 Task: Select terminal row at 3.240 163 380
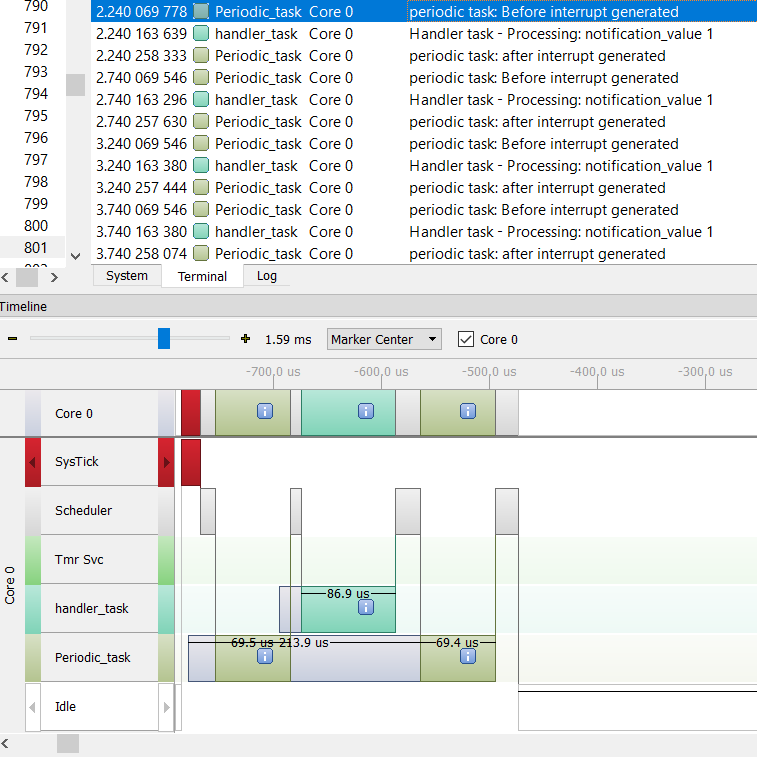click(x=424, y=166)
